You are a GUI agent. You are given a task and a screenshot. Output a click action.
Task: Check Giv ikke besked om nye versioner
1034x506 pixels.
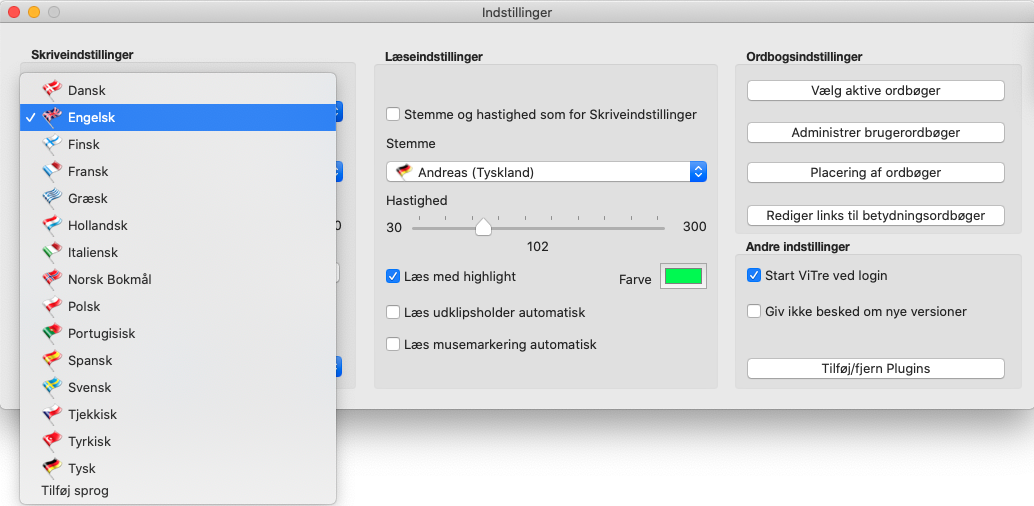coord(755,311)
